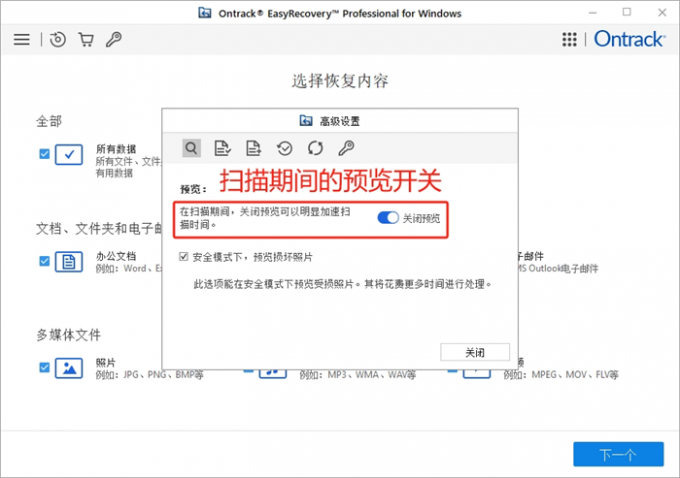
Task: Open the file list with checkmark tab
Action: (222, 148)
